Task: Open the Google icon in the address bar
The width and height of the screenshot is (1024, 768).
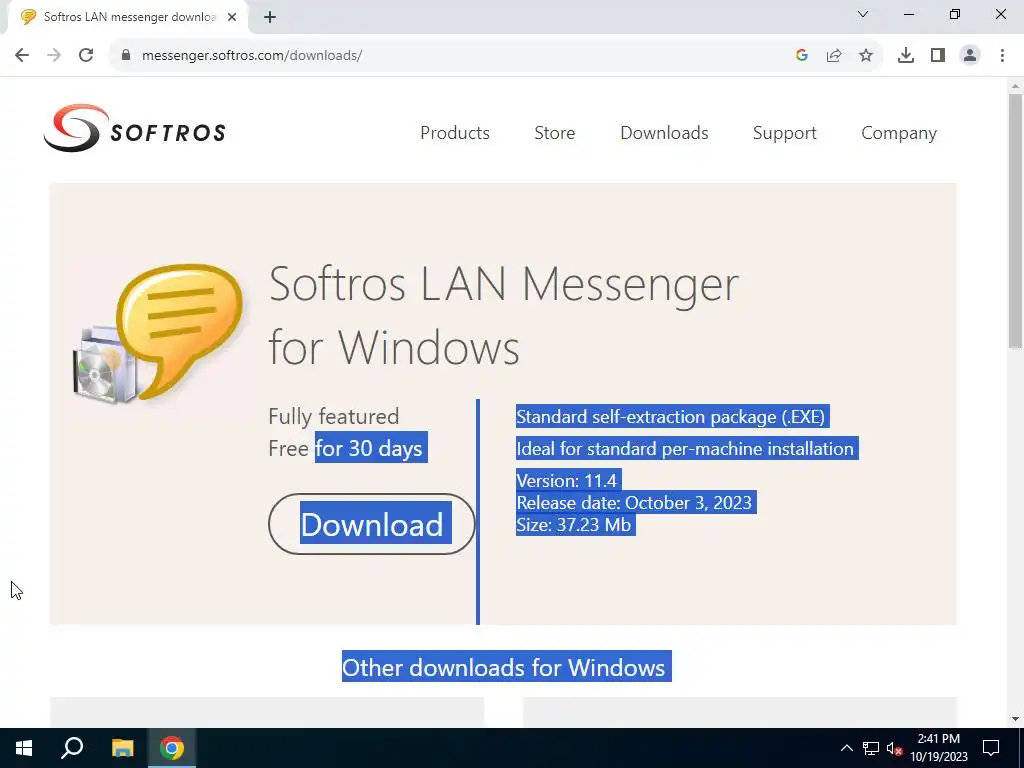Action: [x=802, y=56]
